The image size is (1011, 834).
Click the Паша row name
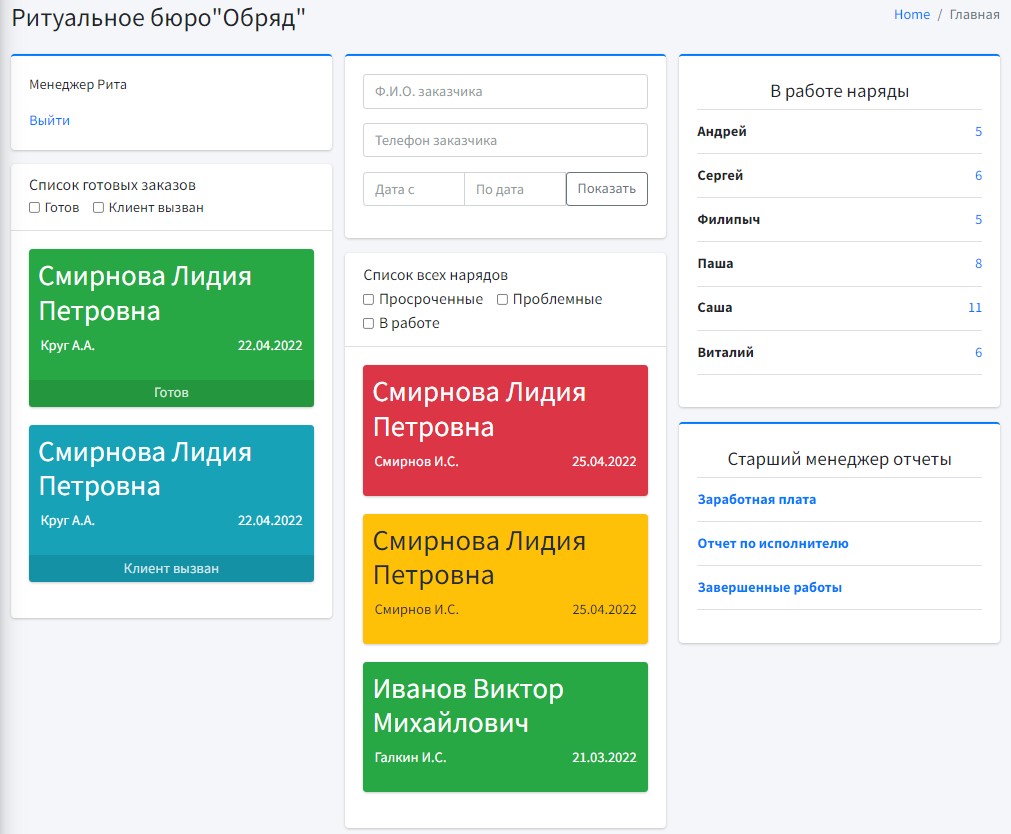pos(716,263)
